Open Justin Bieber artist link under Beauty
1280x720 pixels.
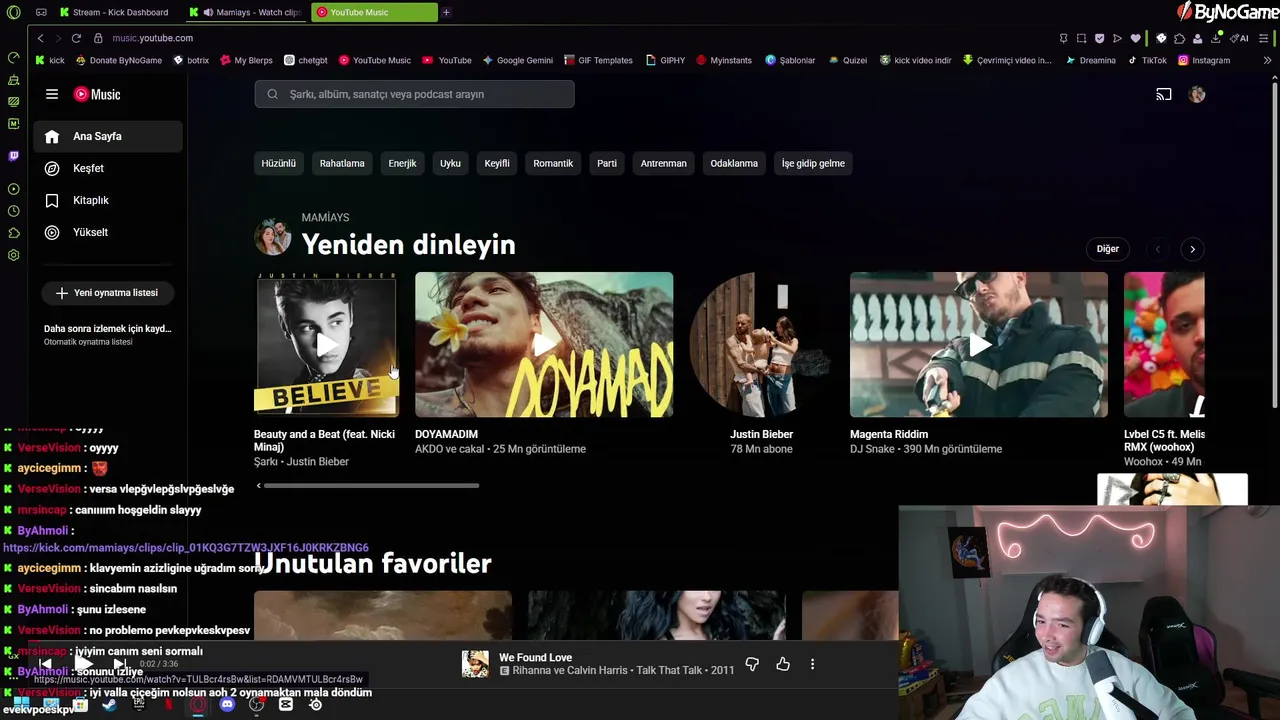[318, 462]
